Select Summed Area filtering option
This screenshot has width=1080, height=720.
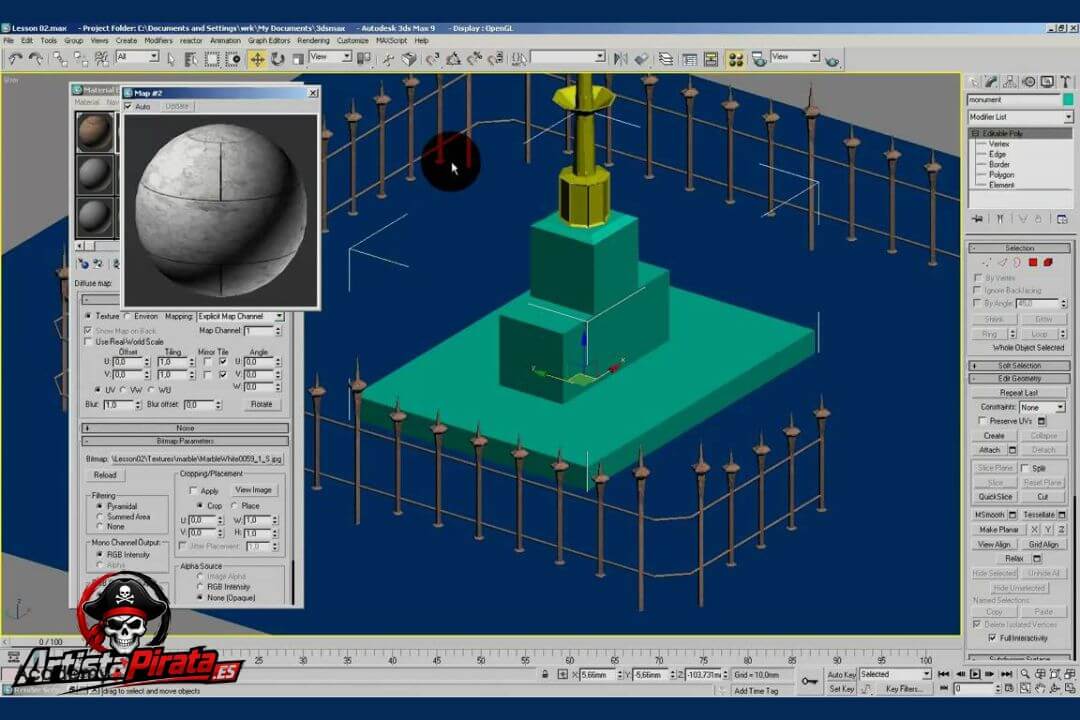[100, 517]
